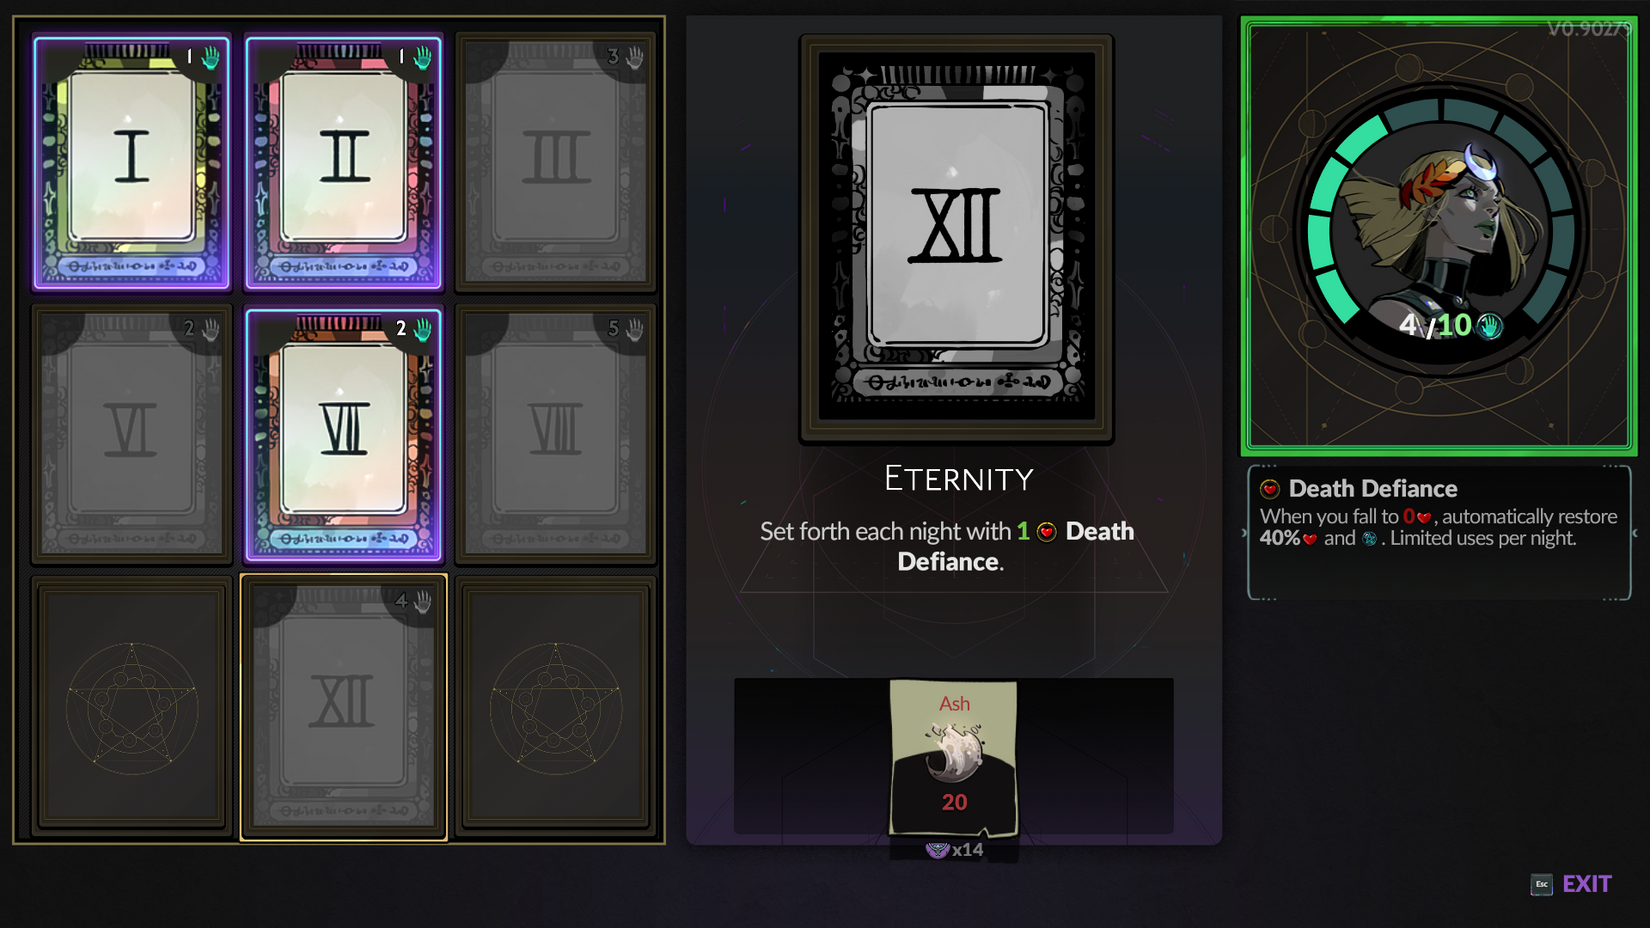Click the Melinoë portrait grasp meter
Screen dimensions: 1650x928
point(1440,230)
